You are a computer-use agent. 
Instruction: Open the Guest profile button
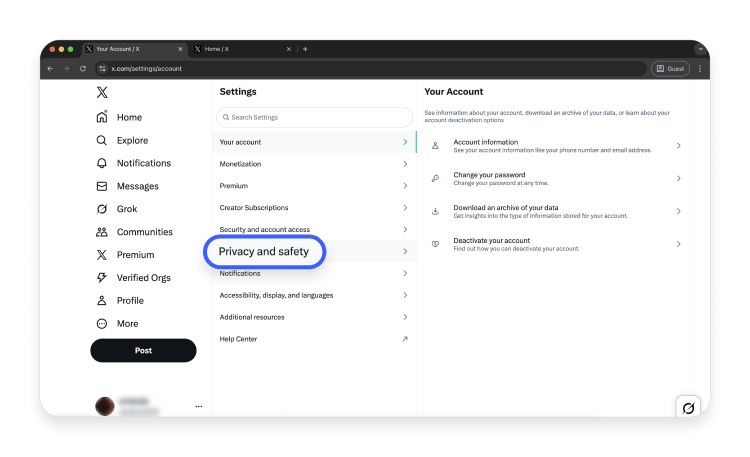tap(670, 69)
